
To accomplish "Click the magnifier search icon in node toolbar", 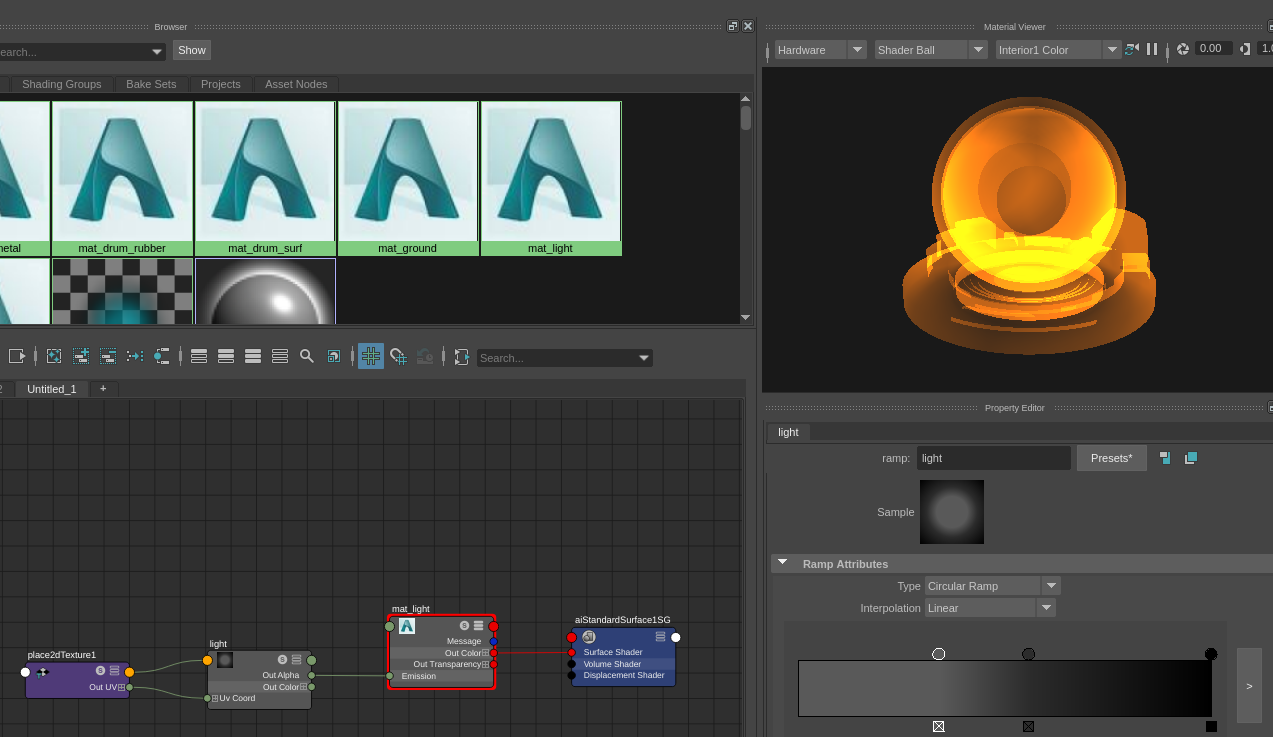I will point(307,356).
